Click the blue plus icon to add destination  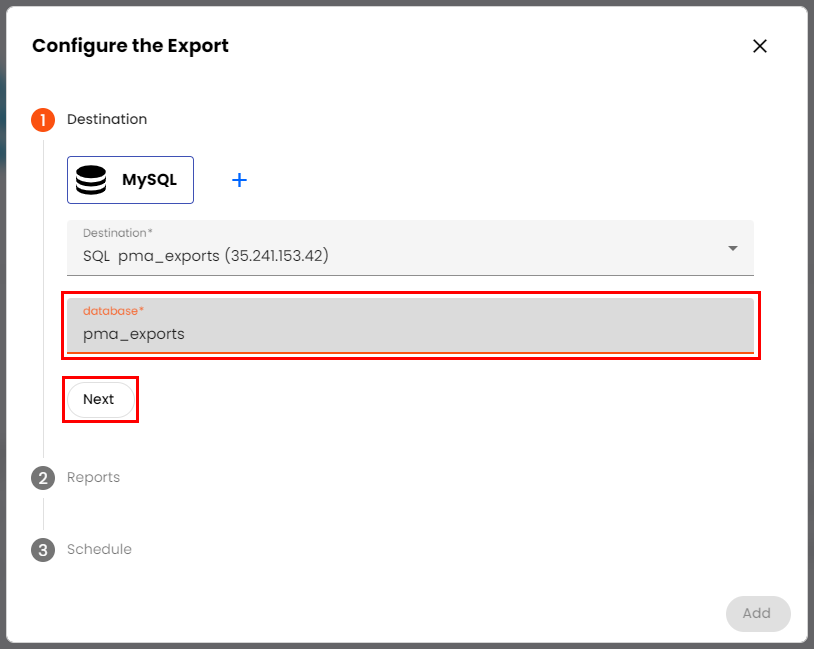[x=239, y=180]
